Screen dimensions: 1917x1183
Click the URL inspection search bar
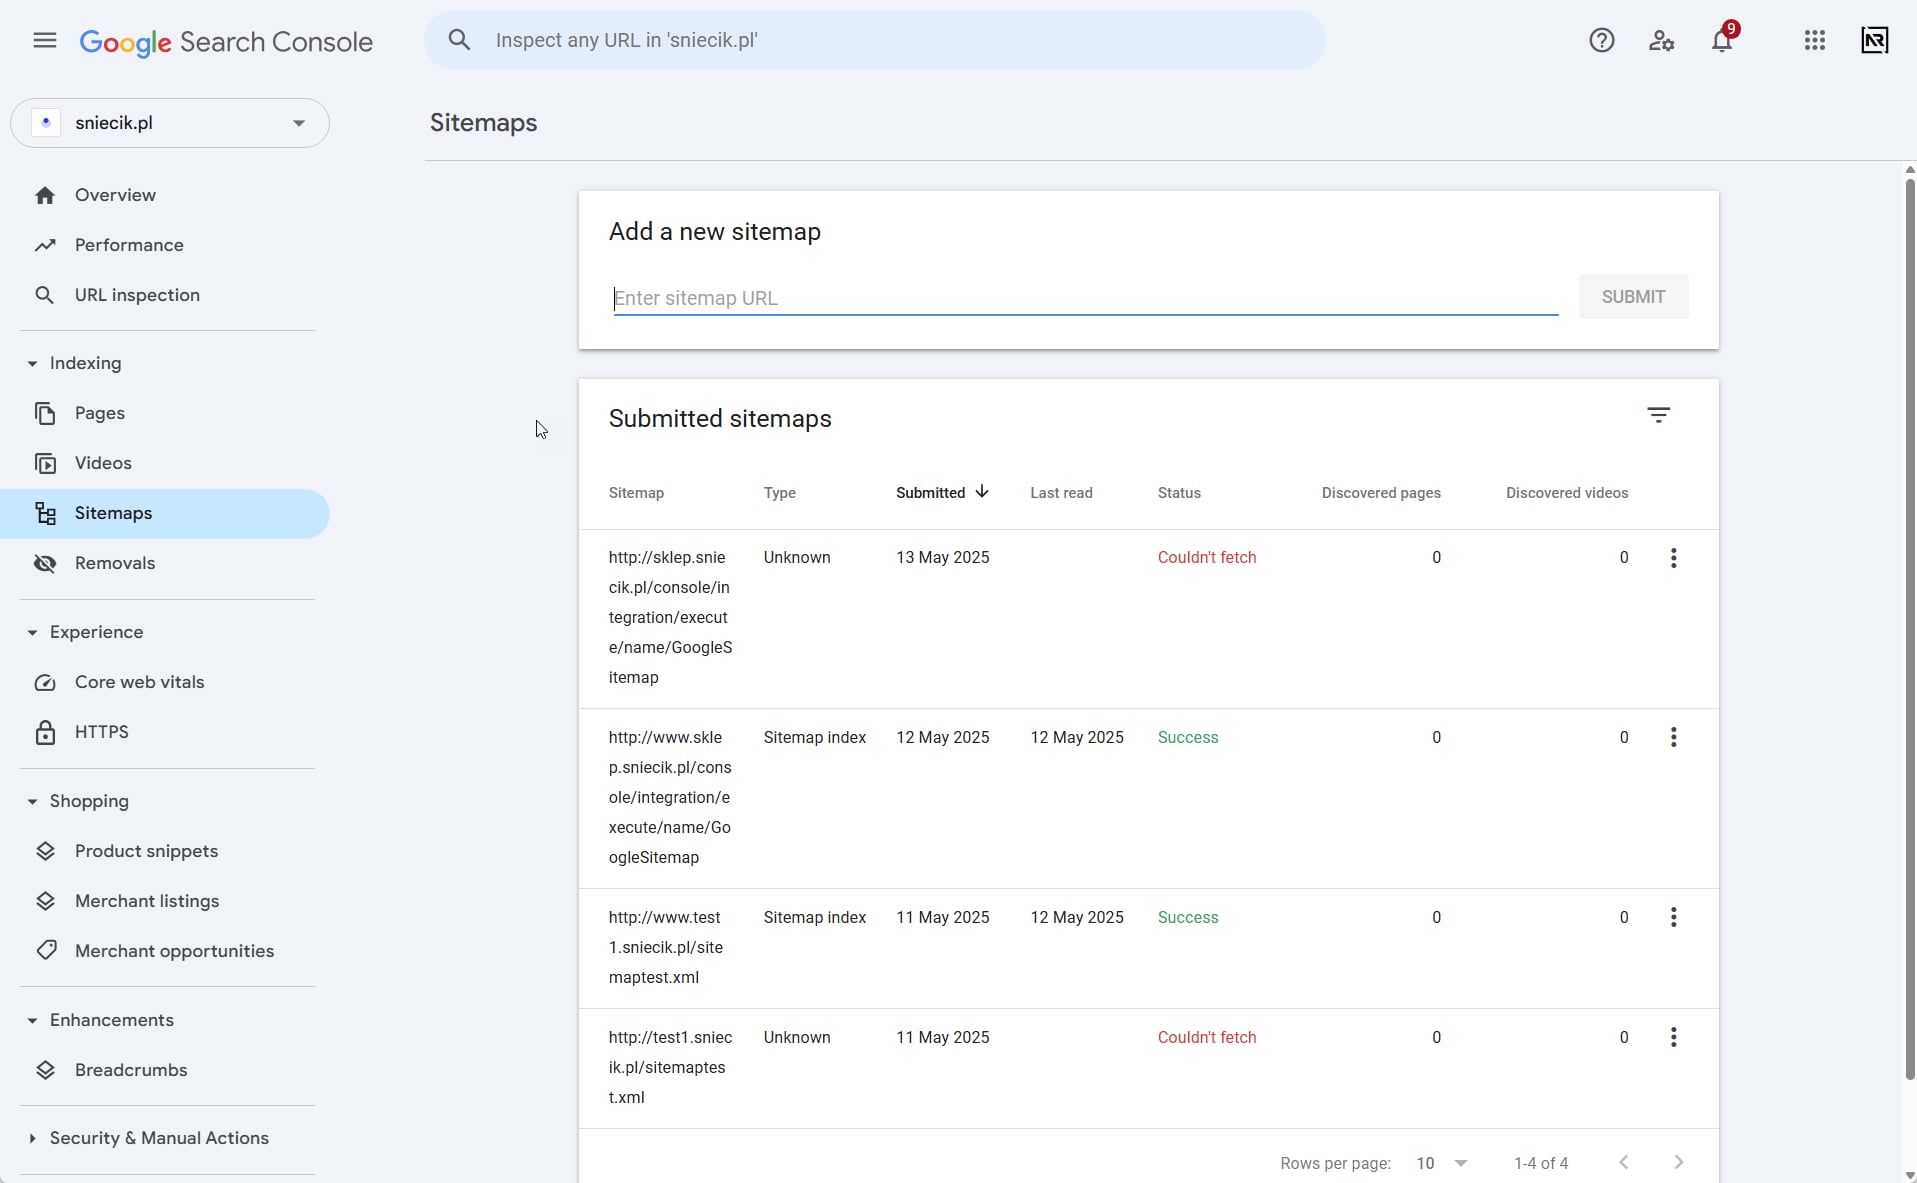pyautogui.click(x=876, y=41)
